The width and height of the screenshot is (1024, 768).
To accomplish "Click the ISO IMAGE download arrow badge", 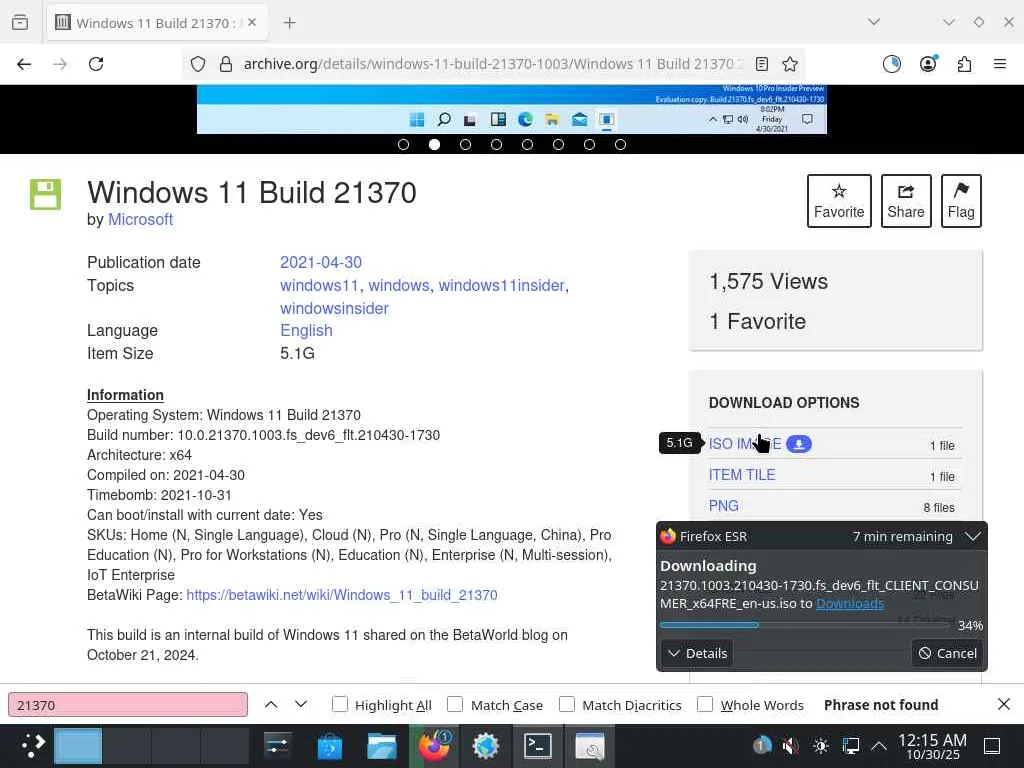I will (799, 444).
